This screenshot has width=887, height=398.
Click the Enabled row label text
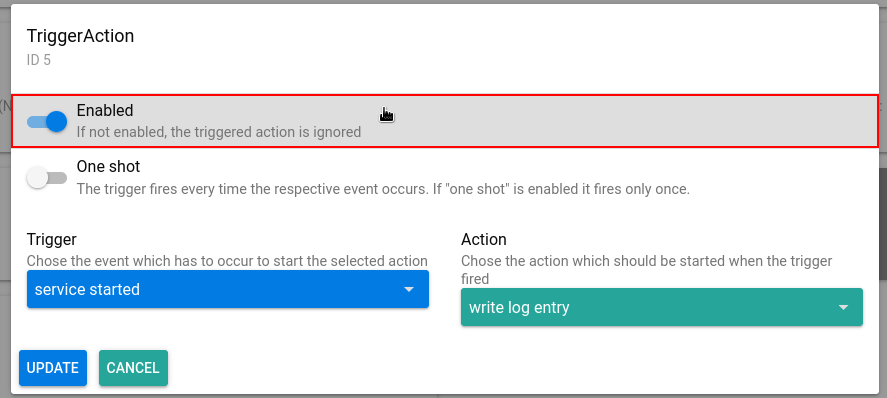[105, 110]
